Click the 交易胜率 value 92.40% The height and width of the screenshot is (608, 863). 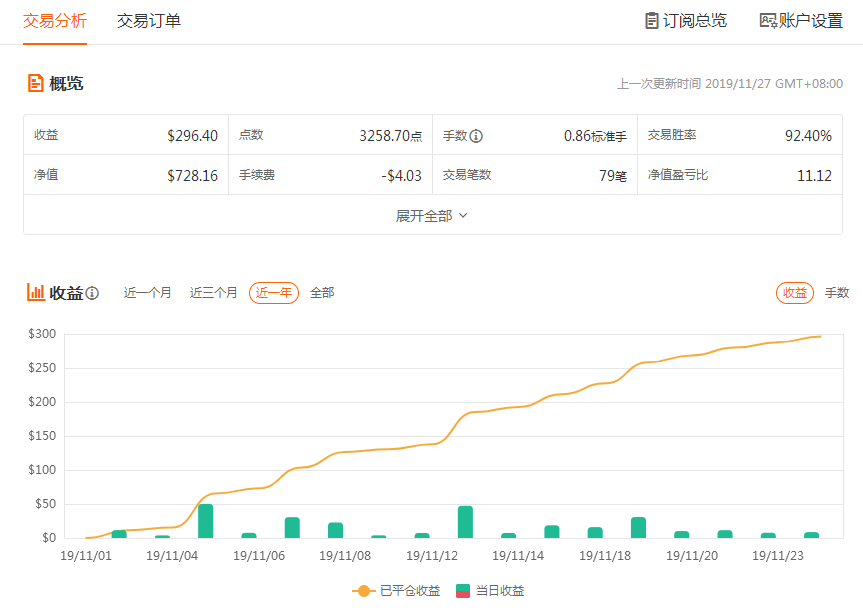pos(808,136)
